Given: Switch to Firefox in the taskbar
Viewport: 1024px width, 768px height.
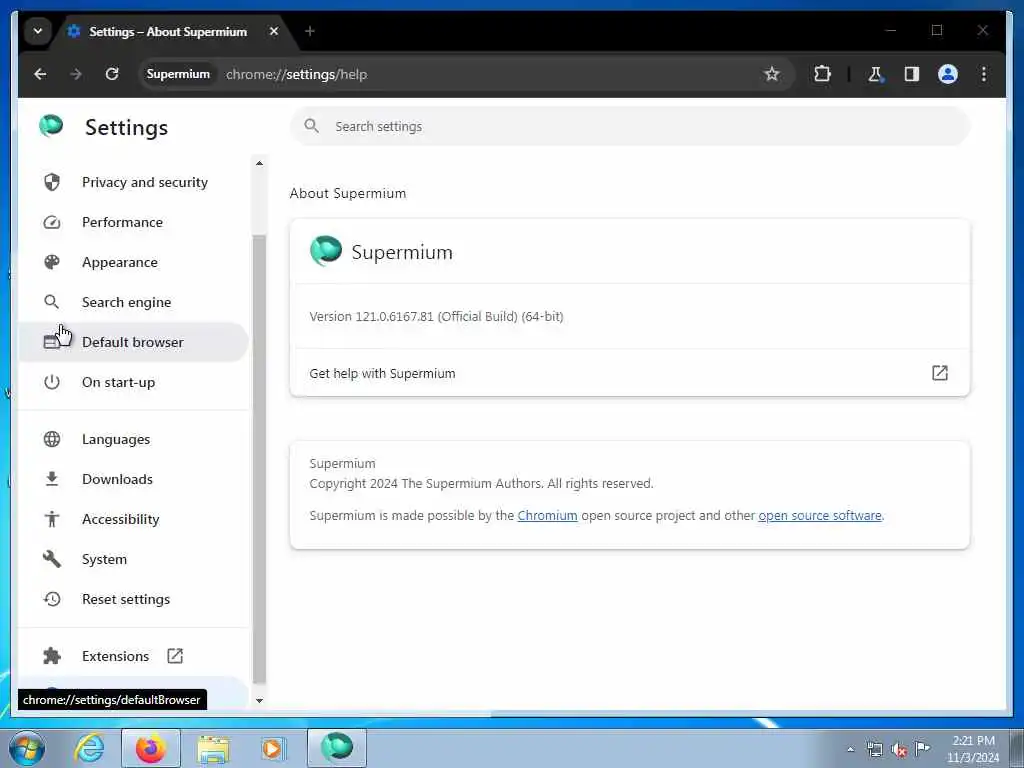Looking at the screenshot, I should pos(150,748).
